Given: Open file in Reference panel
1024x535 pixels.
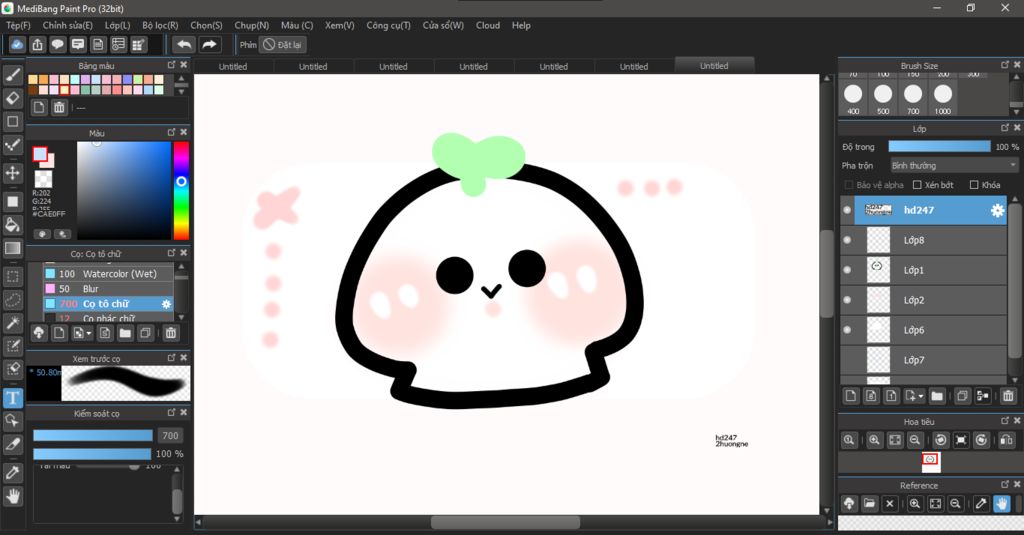Looking at the screenshot, I should (x=869, y=504).
